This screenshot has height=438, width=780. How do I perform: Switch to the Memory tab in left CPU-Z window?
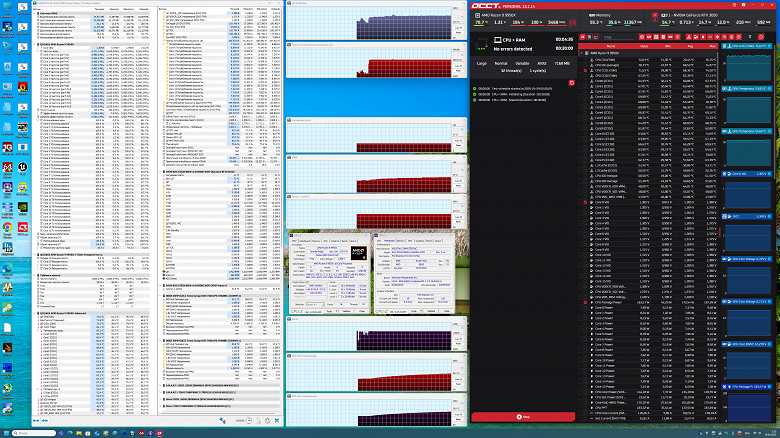tap(316, 241)
